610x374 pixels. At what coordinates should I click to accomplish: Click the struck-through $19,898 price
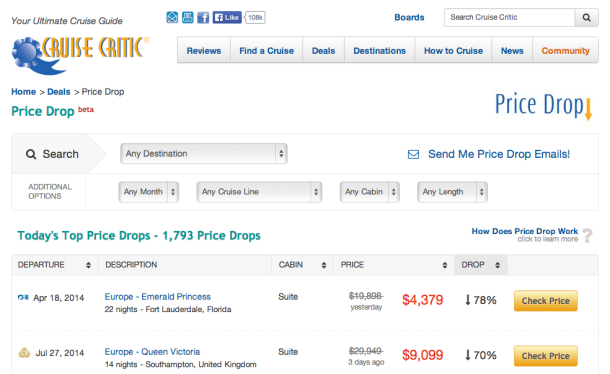tap(366, 296)
